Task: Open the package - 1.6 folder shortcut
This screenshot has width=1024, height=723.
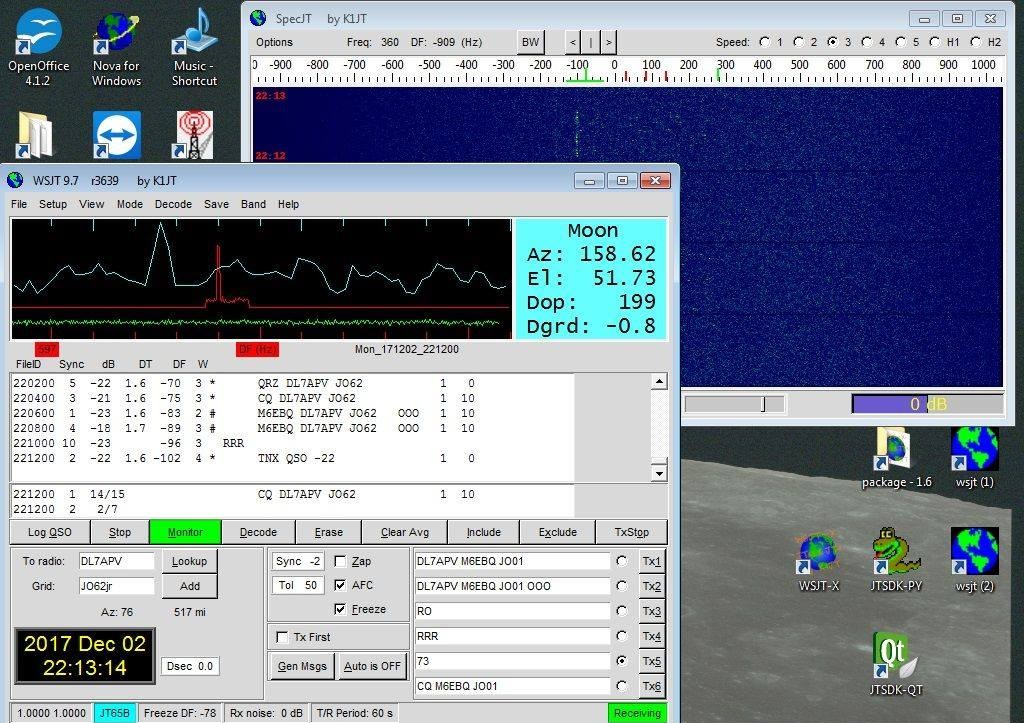Action: coord(896,458)
